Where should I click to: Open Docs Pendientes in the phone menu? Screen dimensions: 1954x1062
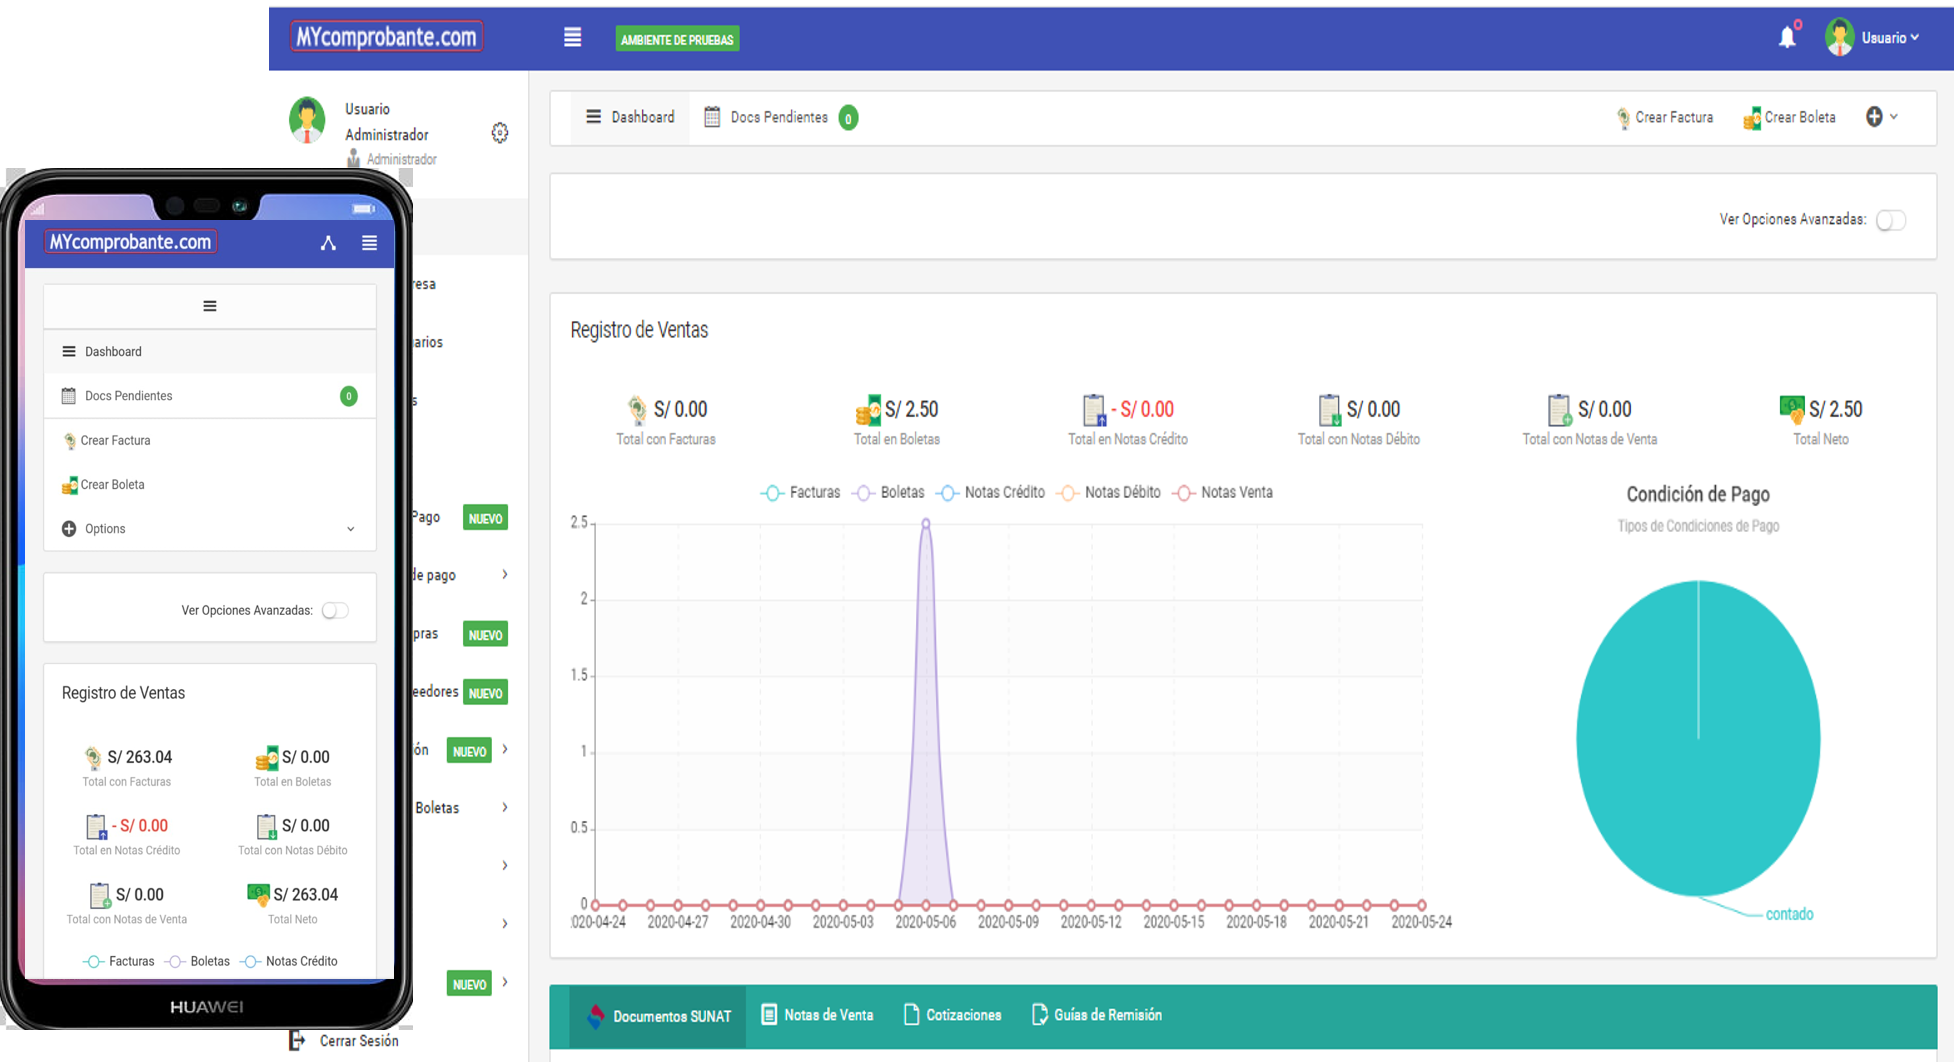click(210, 396)
